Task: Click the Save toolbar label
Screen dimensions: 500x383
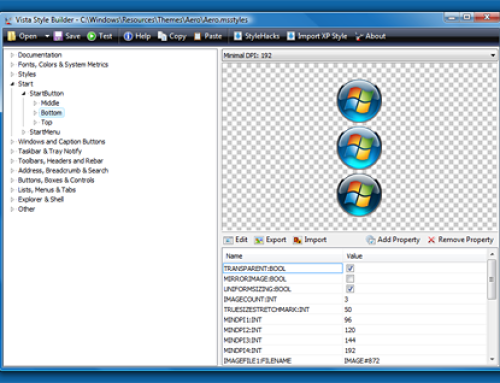Action: [x=73, y=36]
